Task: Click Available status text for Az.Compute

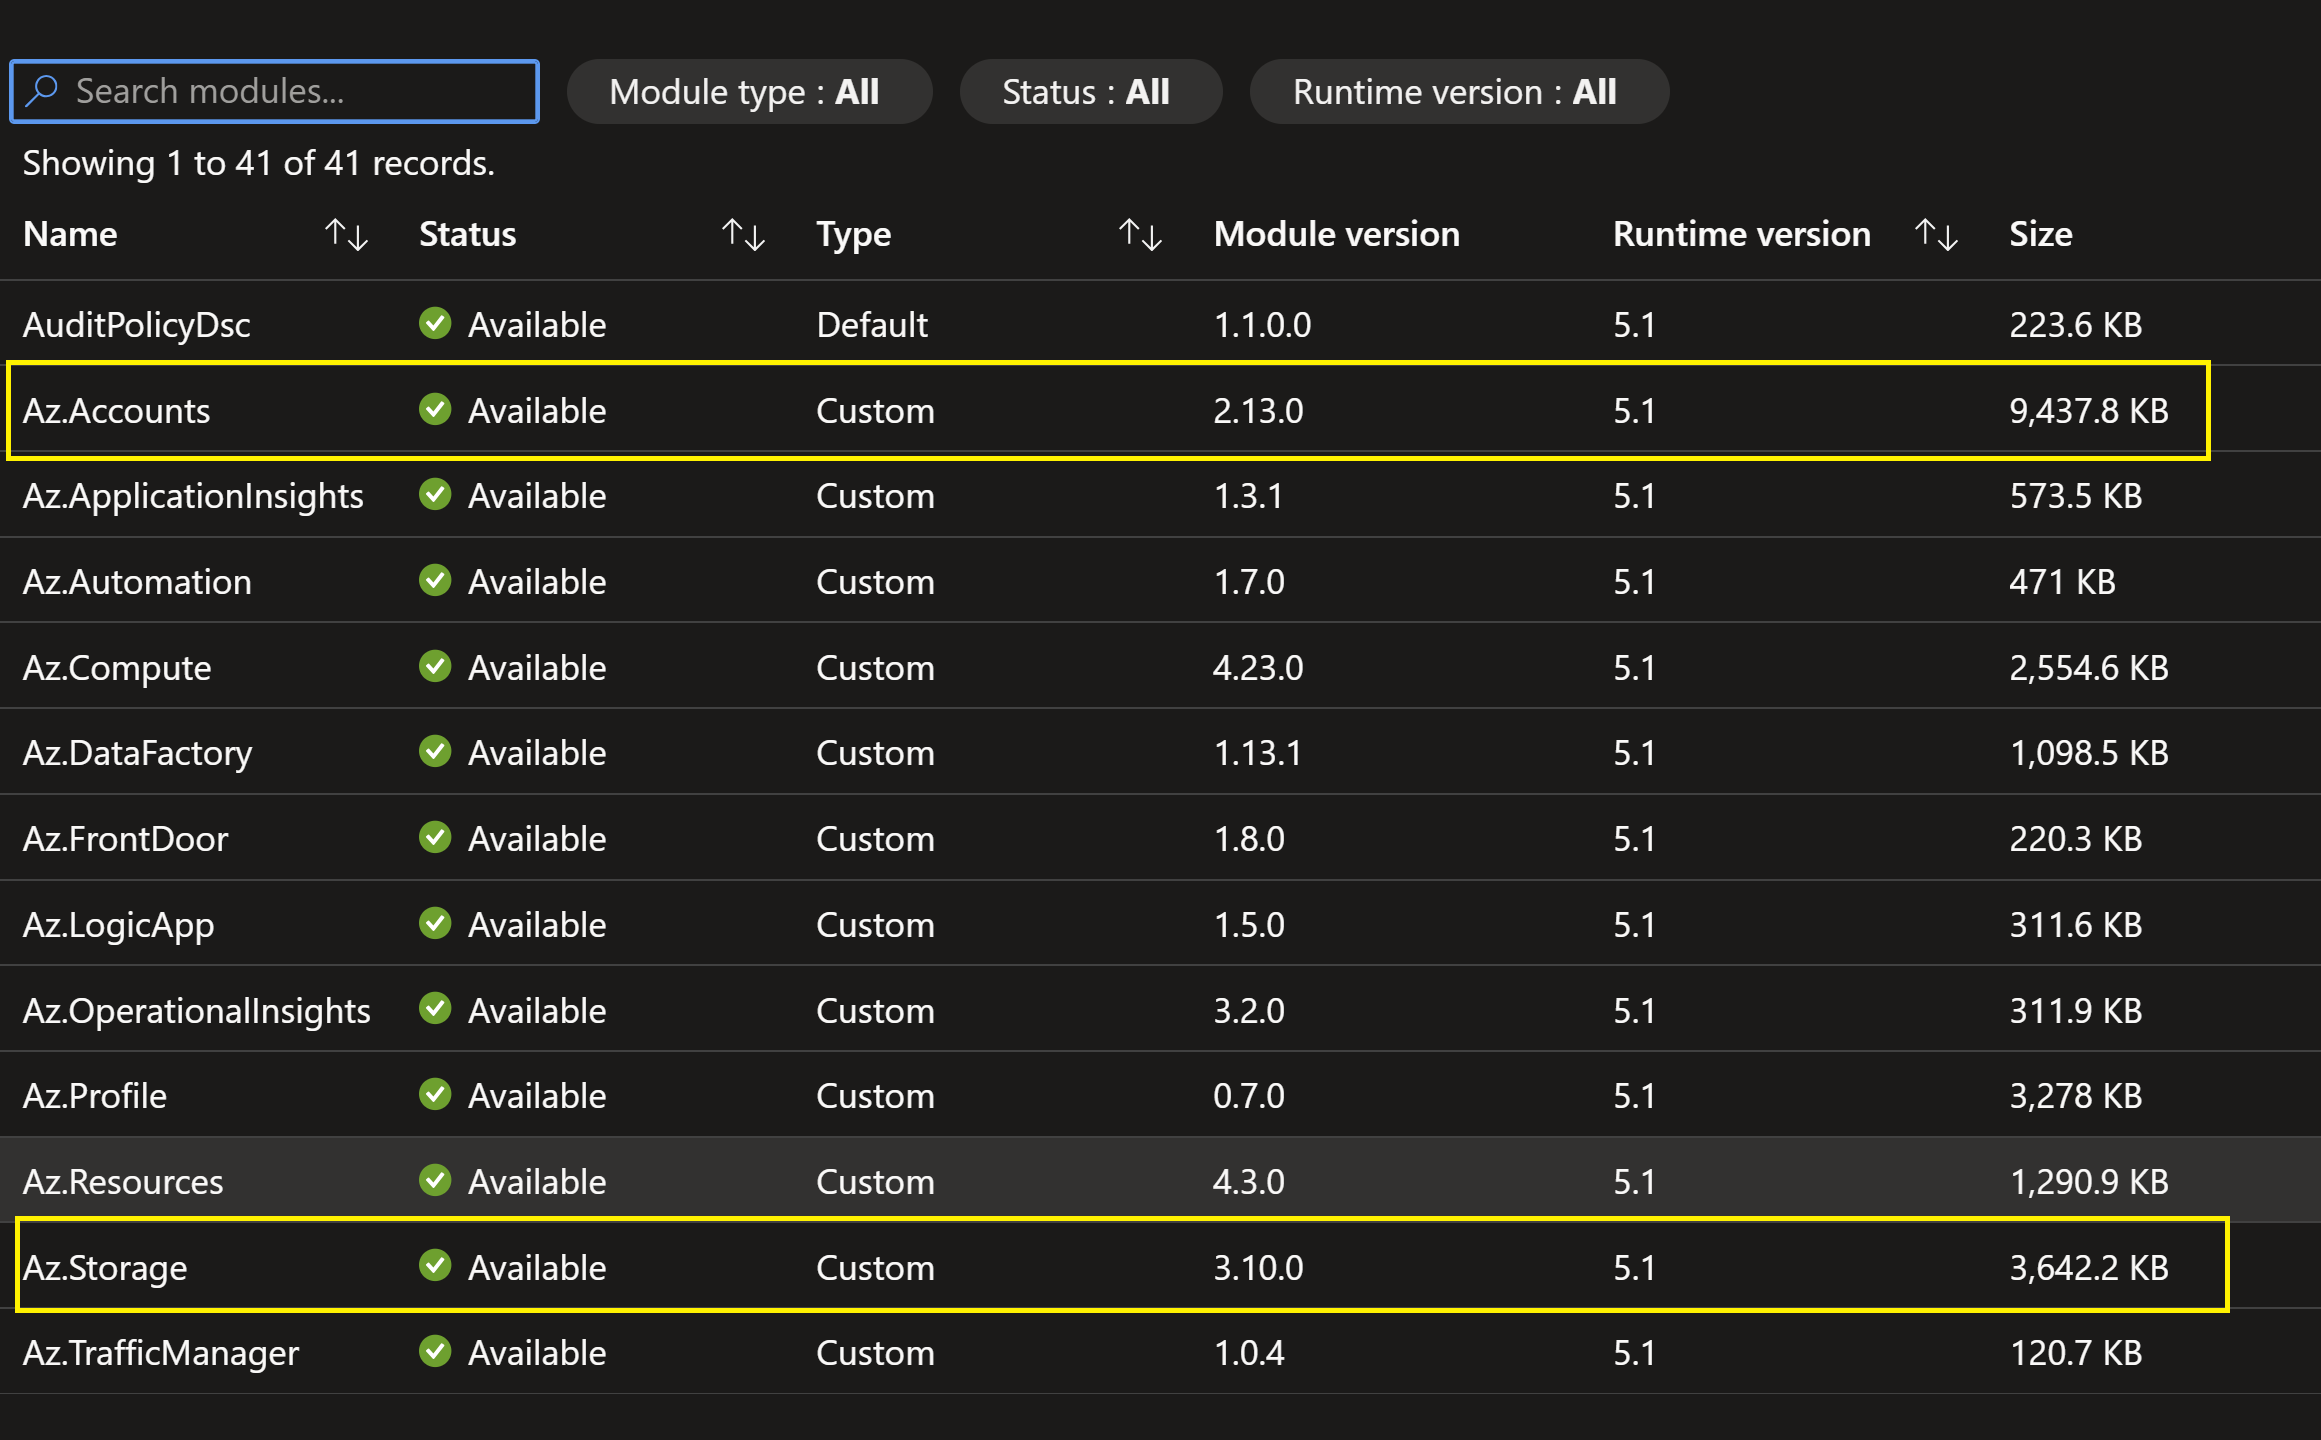Action: tap(536, 668)
